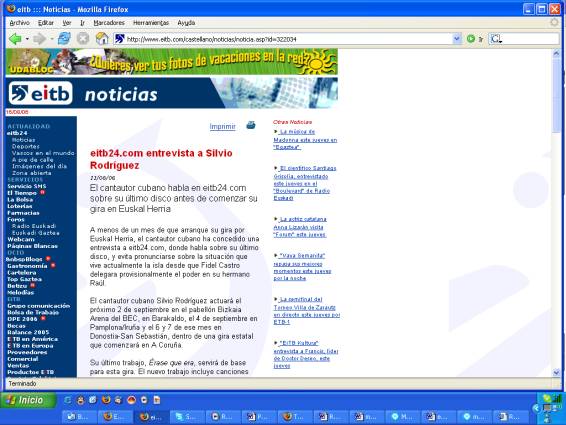Open 'La Bolsa' sidebar link
Screen dimensions: 566x425
[20, 200]
